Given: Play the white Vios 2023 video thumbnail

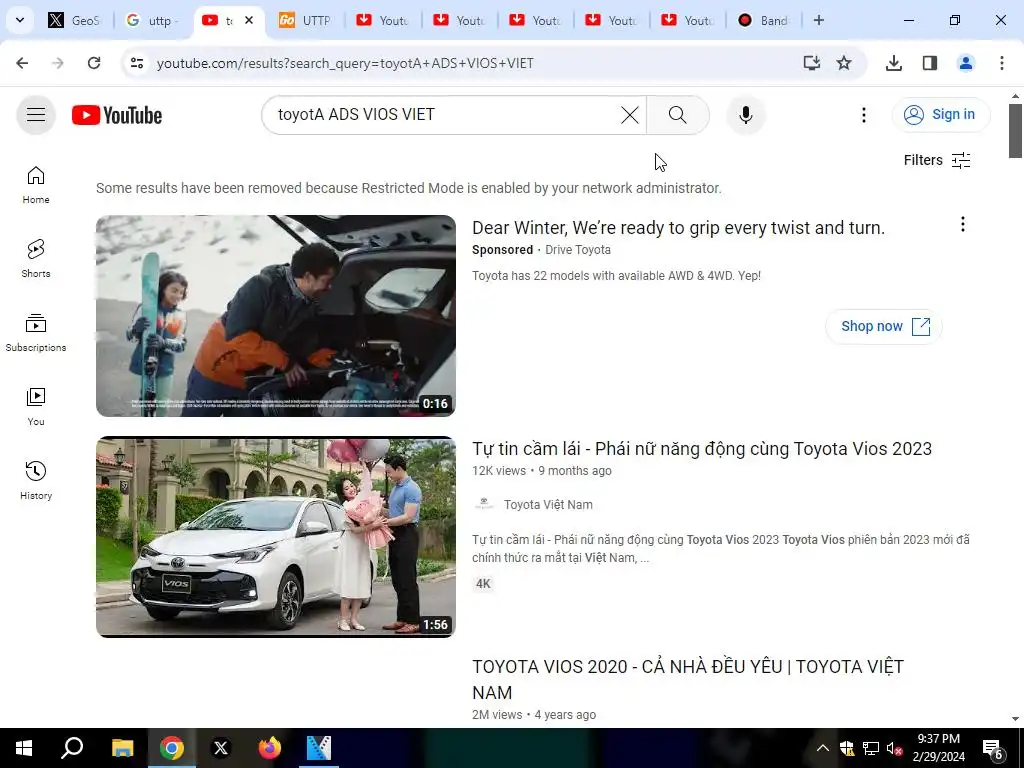Looking at the screenshot, I should pyautogui.click(x=276, y=537).
